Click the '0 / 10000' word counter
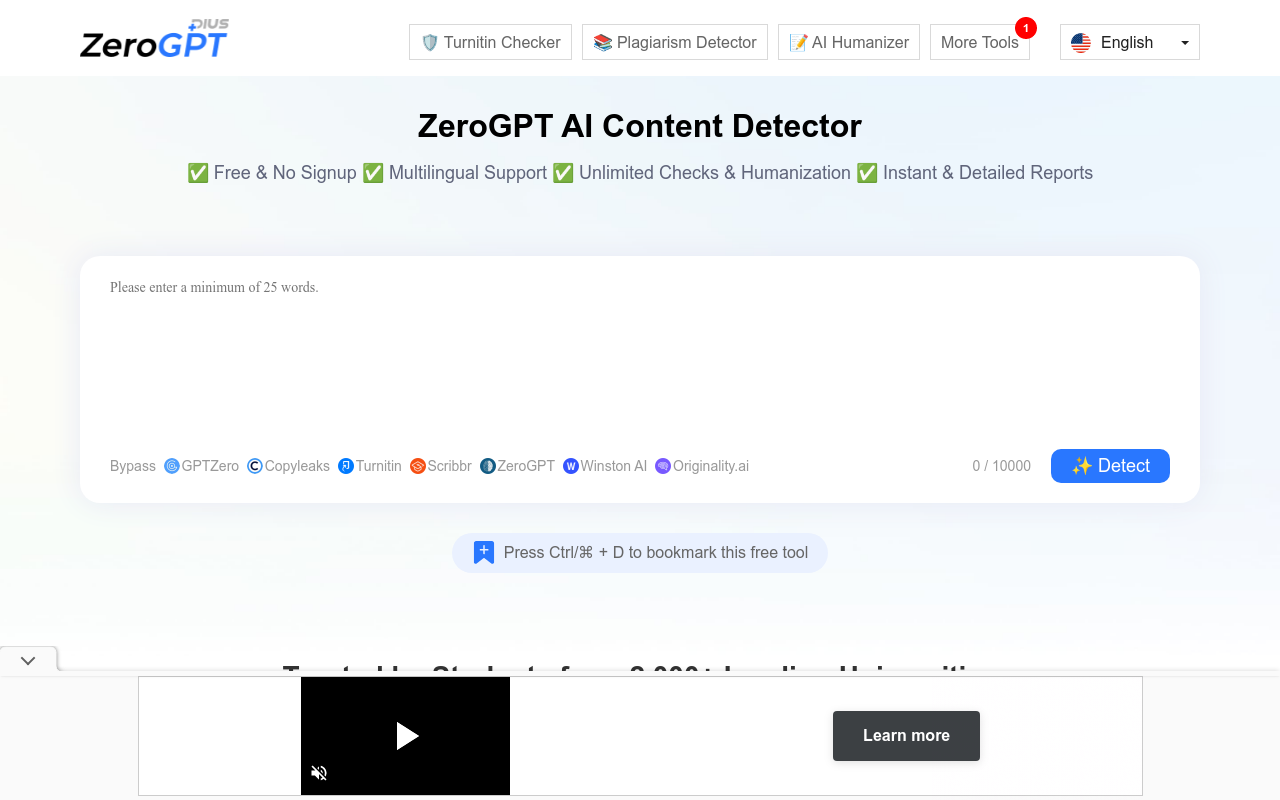The image size is (1280, 800). pos(1001,466)
